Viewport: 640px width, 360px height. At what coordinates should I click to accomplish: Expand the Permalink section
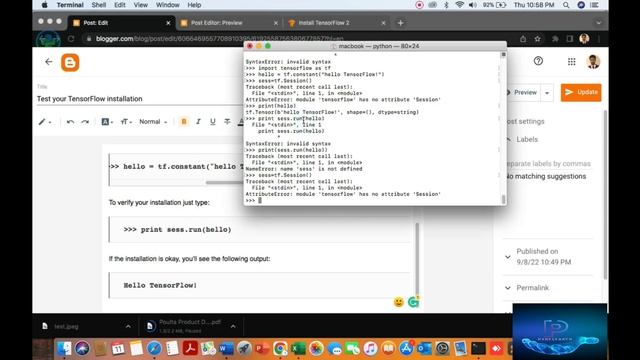(x=508, y=288)
